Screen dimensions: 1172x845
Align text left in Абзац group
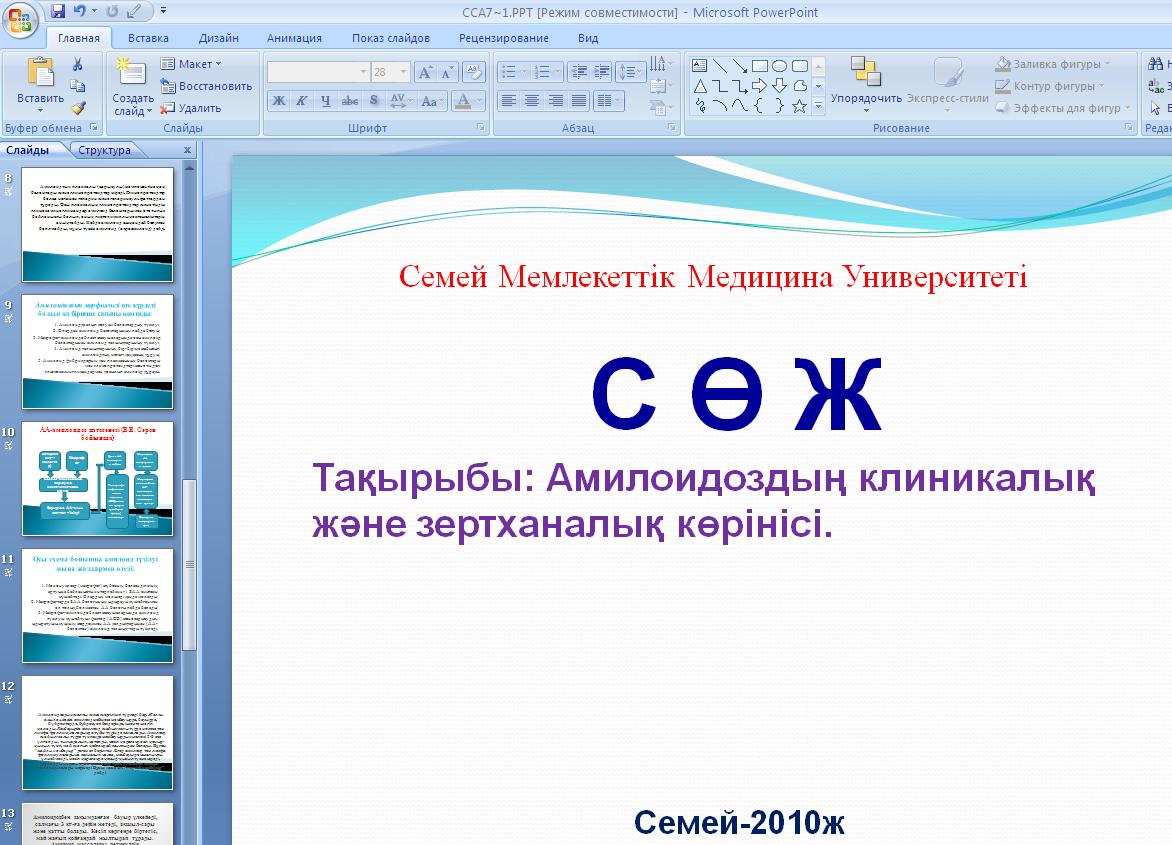(x=508, y=100)
